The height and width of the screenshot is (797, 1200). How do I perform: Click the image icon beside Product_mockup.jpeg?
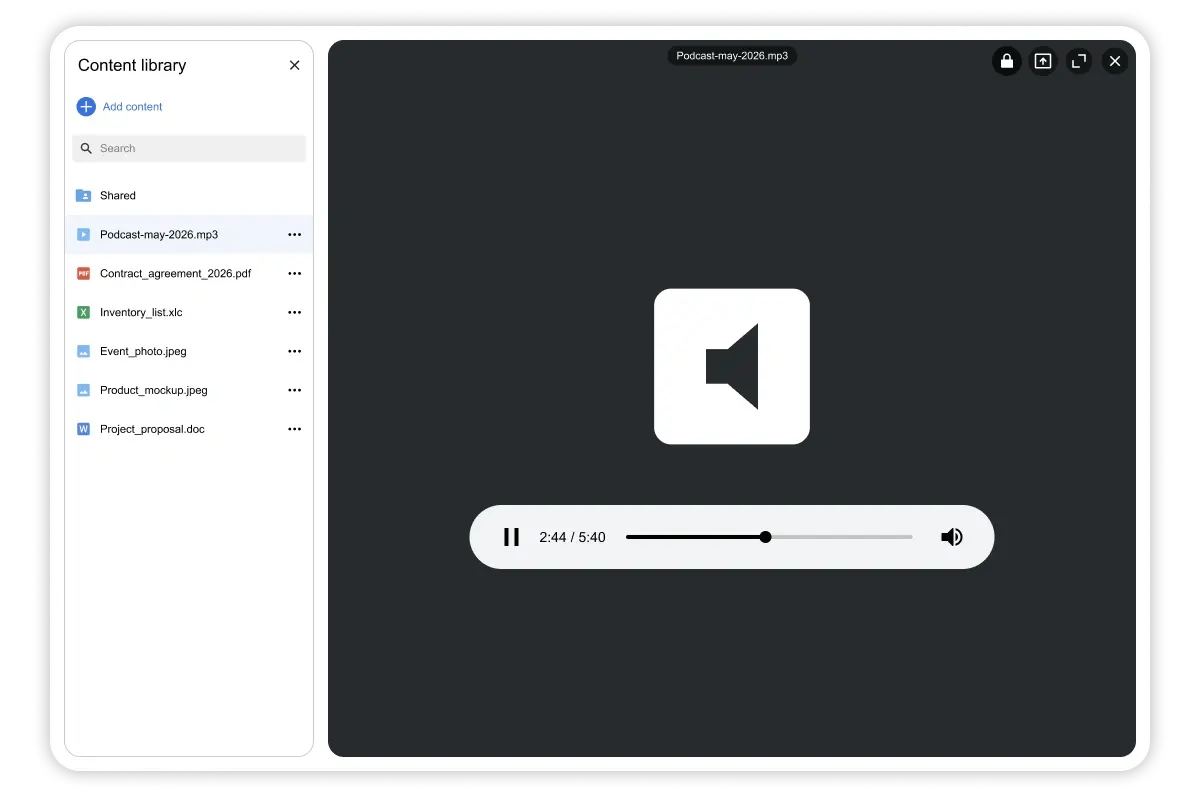click(84, 390)
